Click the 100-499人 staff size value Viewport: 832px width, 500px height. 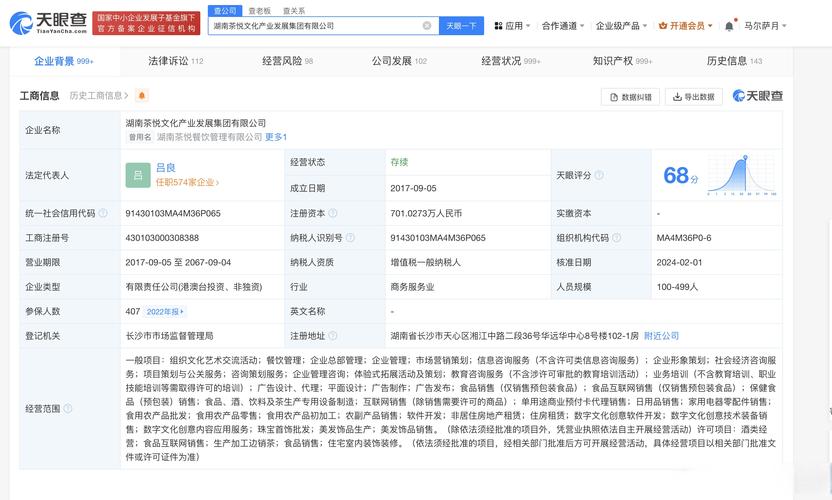[x=677, y=287]
